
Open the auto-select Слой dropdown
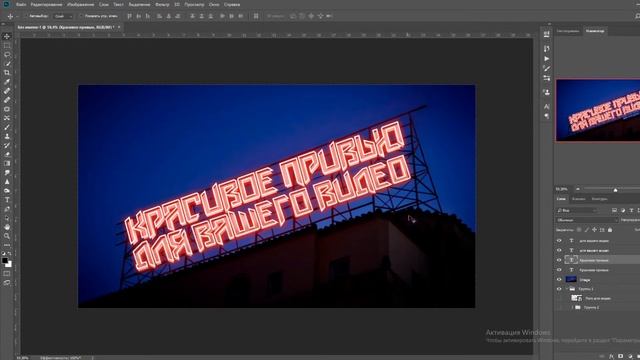click(x=63, y=16)
